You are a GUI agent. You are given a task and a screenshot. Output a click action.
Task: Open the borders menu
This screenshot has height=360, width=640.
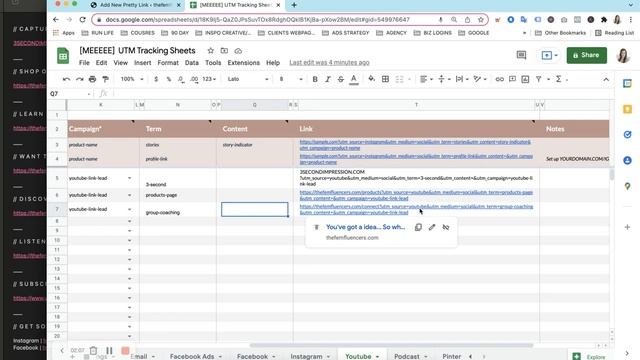(x=385, y=79)
